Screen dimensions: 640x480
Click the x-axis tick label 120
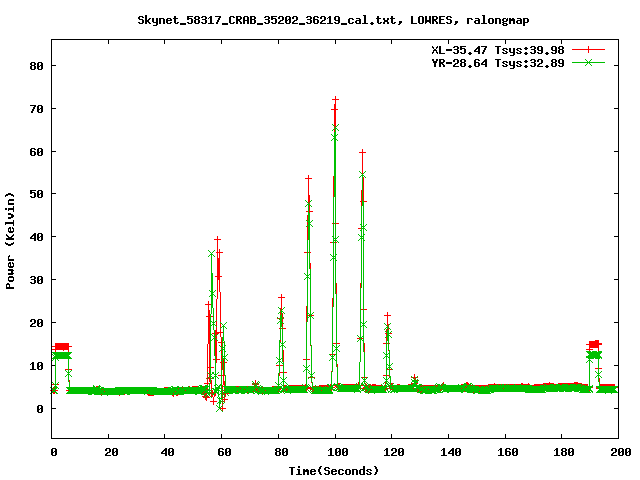point(394,452)
